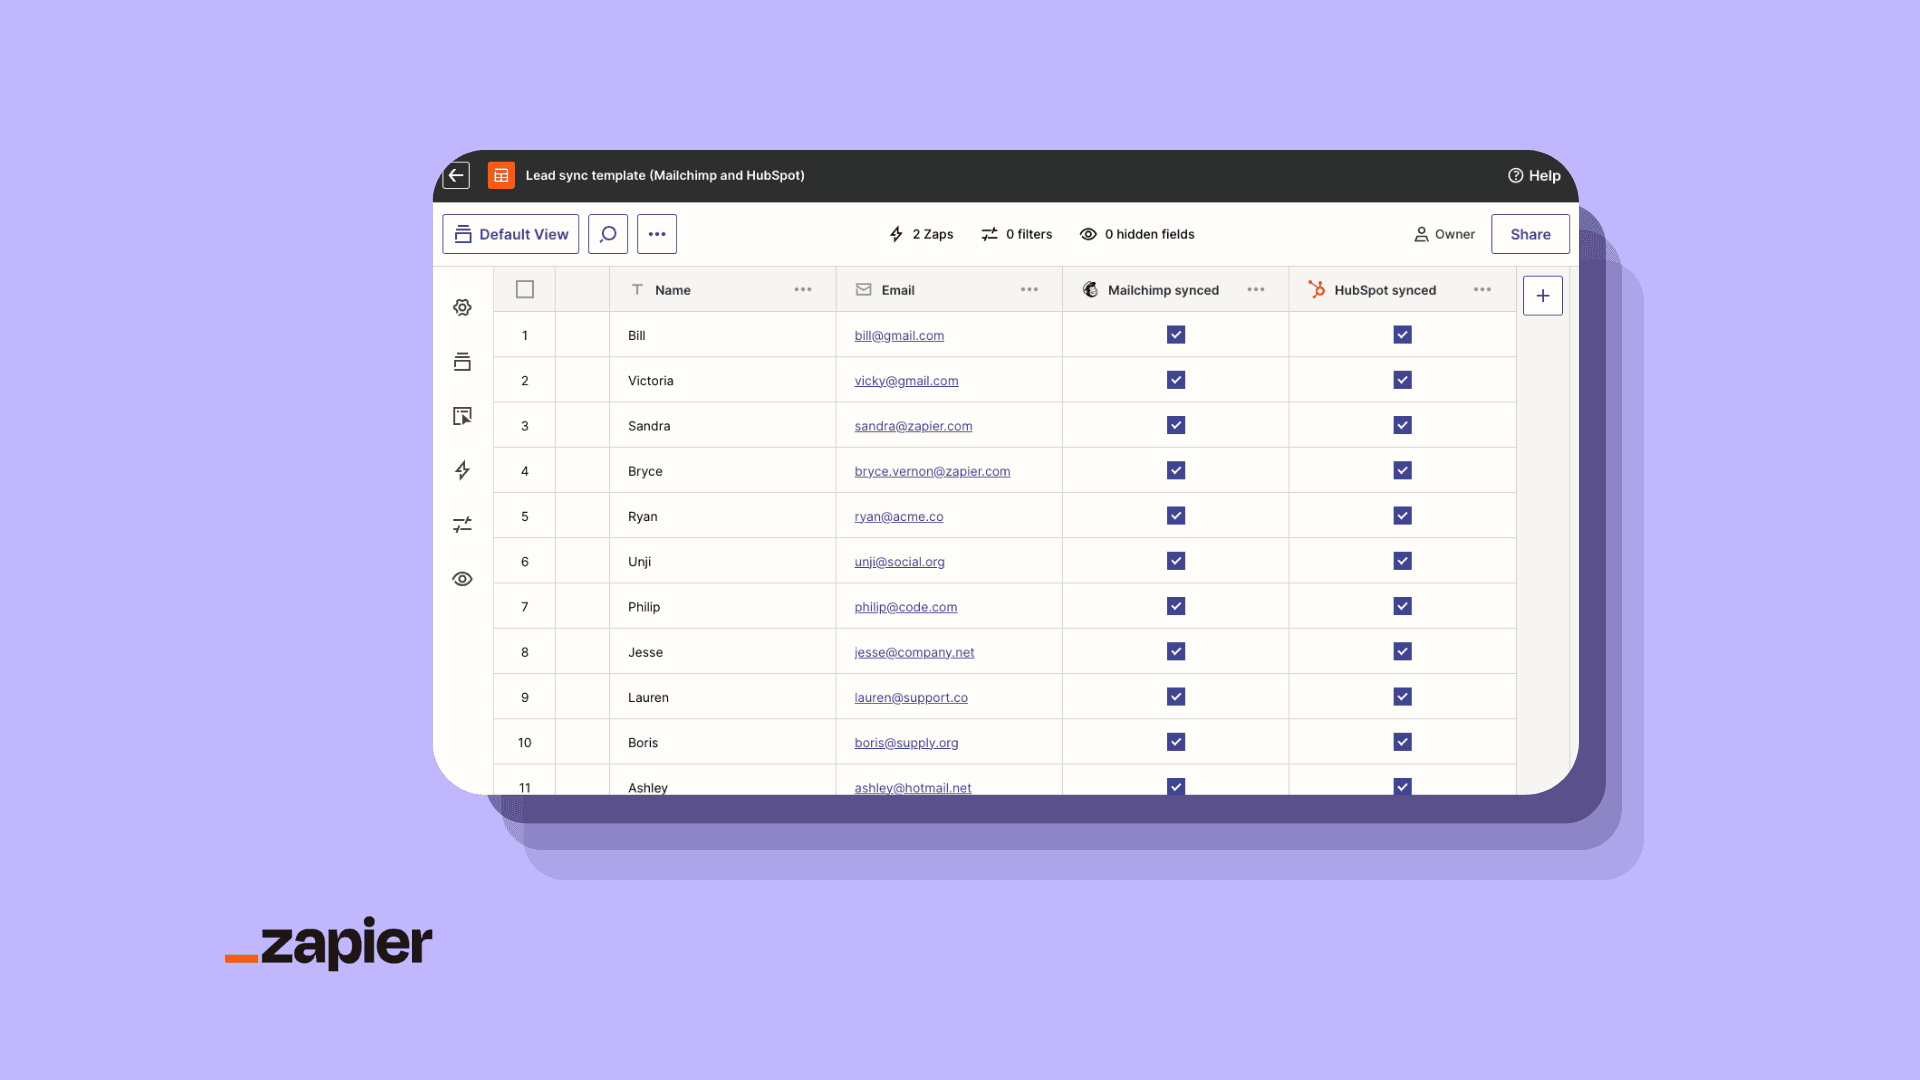The width and height of the screenshot is (1920, 1080).
Task: Open the Zaps lightning icon in sidebar
Action: coord(462,470)
